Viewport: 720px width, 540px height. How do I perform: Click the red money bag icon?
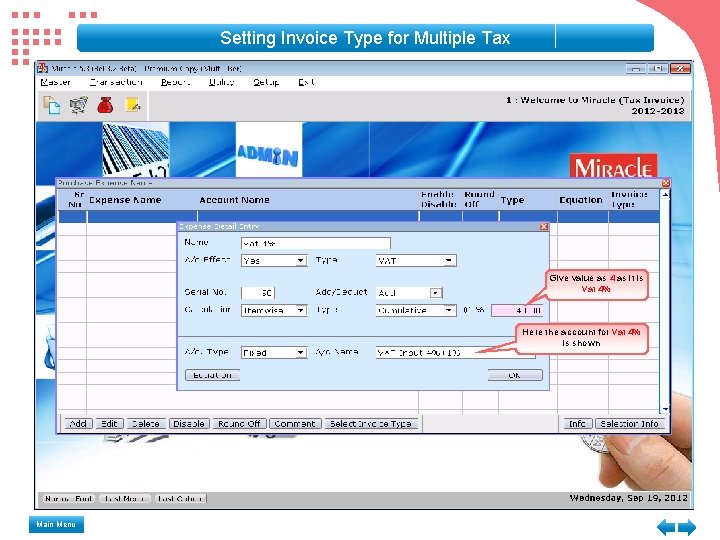tap(105, 105)
